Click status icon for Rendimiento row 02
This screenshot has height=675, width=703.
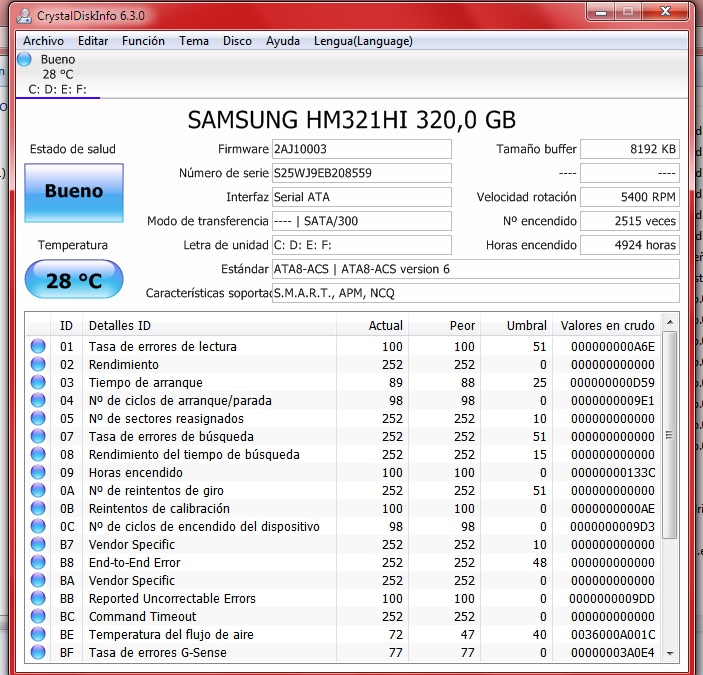coord(38,364)
